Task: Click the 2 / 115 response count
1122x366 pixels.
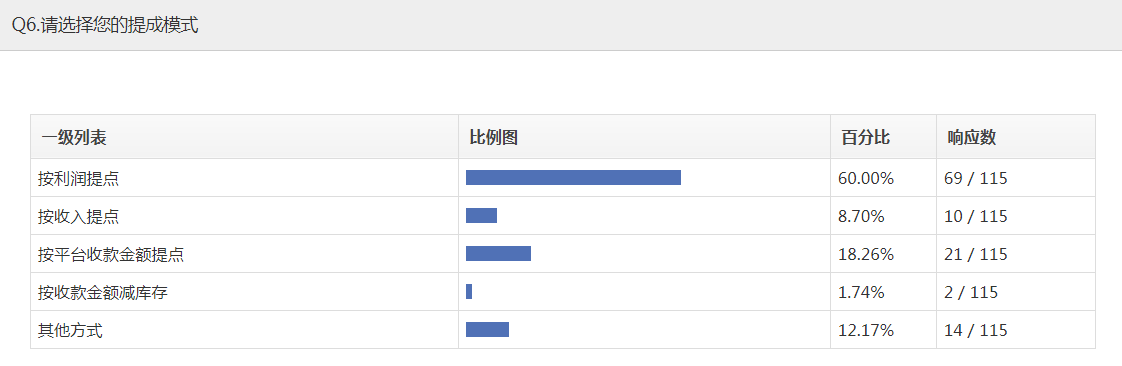Action: (x=971, y=292)
